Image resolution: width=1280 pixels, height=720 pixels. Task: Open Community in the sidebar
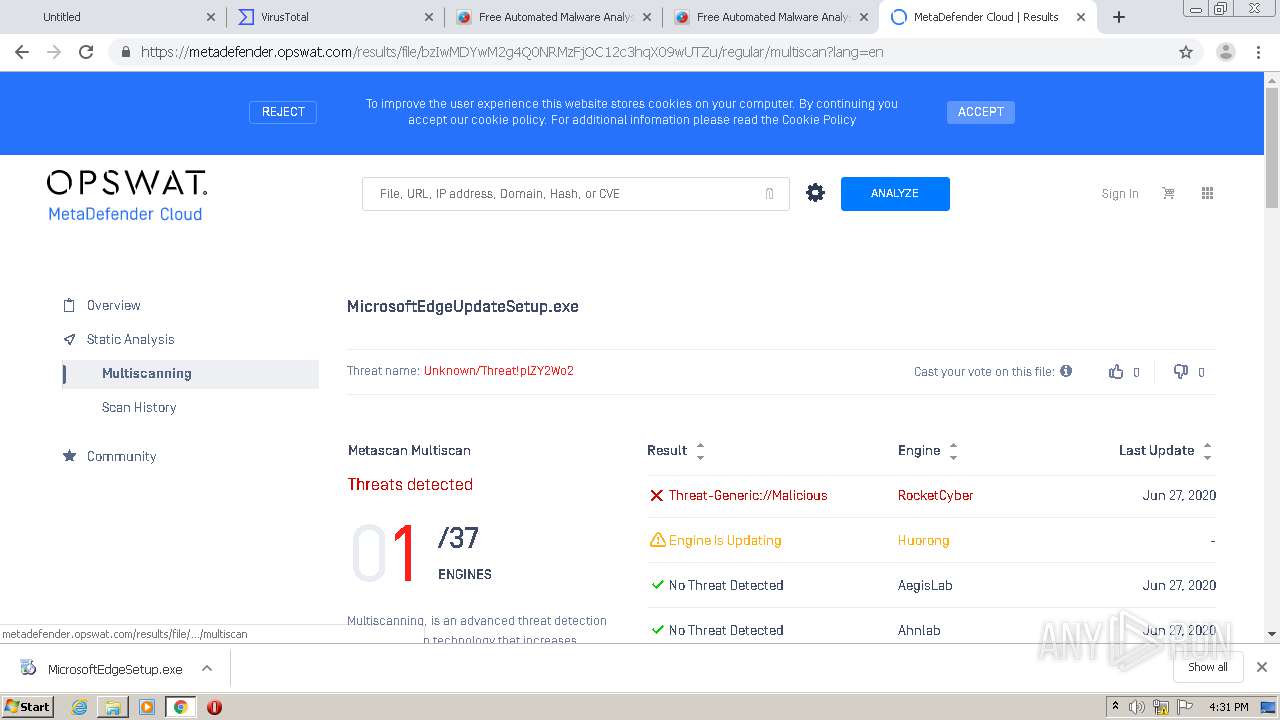pyautogui.click(x=121, y=456)
